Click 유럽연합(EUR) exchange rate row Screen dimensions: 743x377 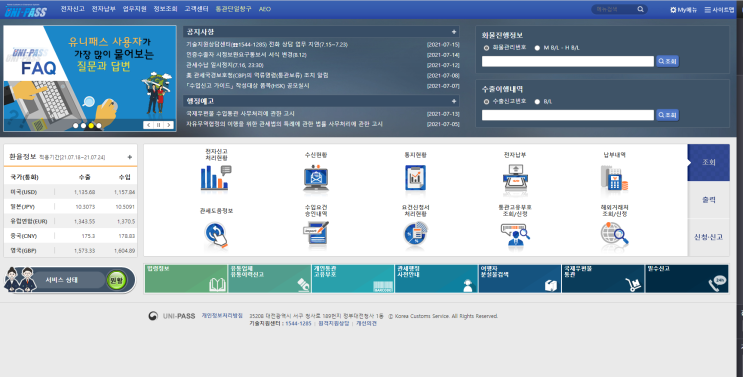(71, 221)
